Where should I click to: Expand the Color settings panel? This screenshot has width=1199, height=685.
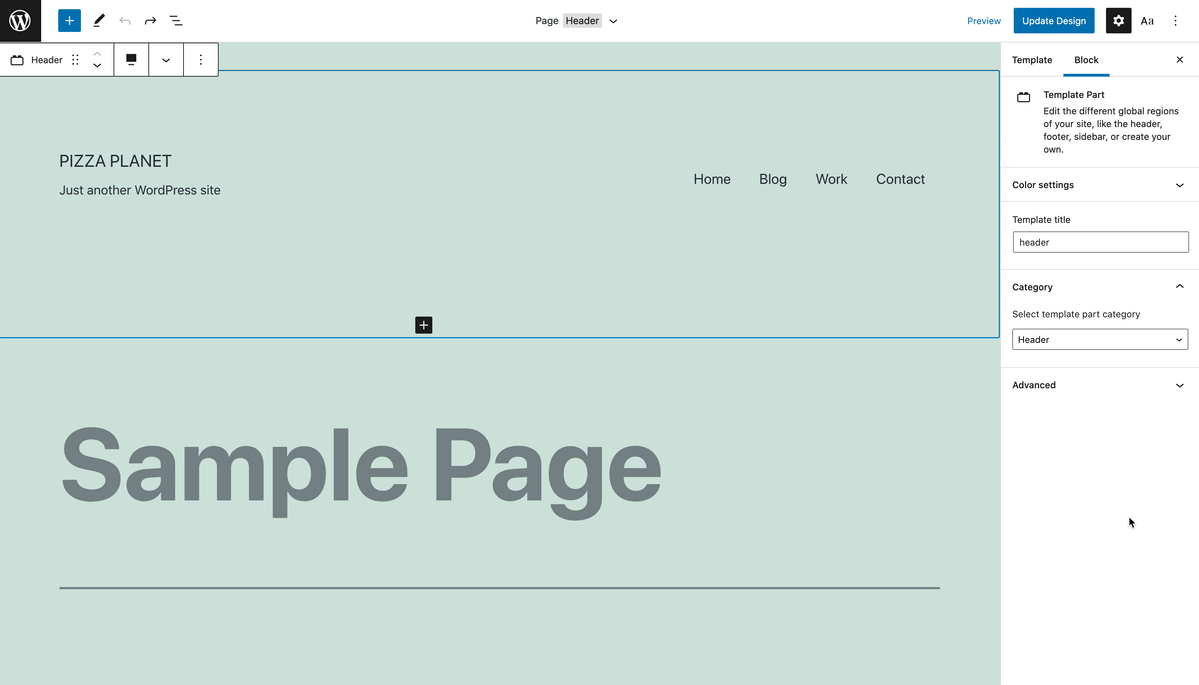[x=1100, y=185]
